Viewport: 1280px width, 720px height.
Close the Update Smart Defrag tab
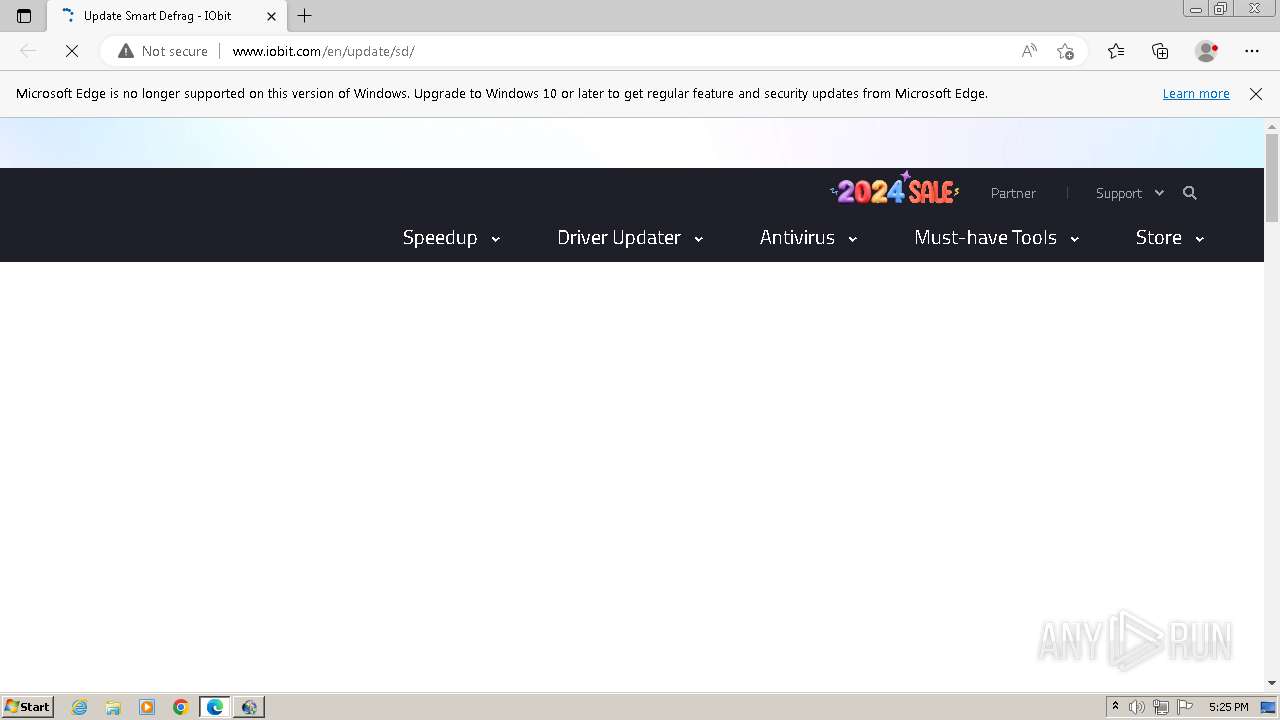coord(271,16)
